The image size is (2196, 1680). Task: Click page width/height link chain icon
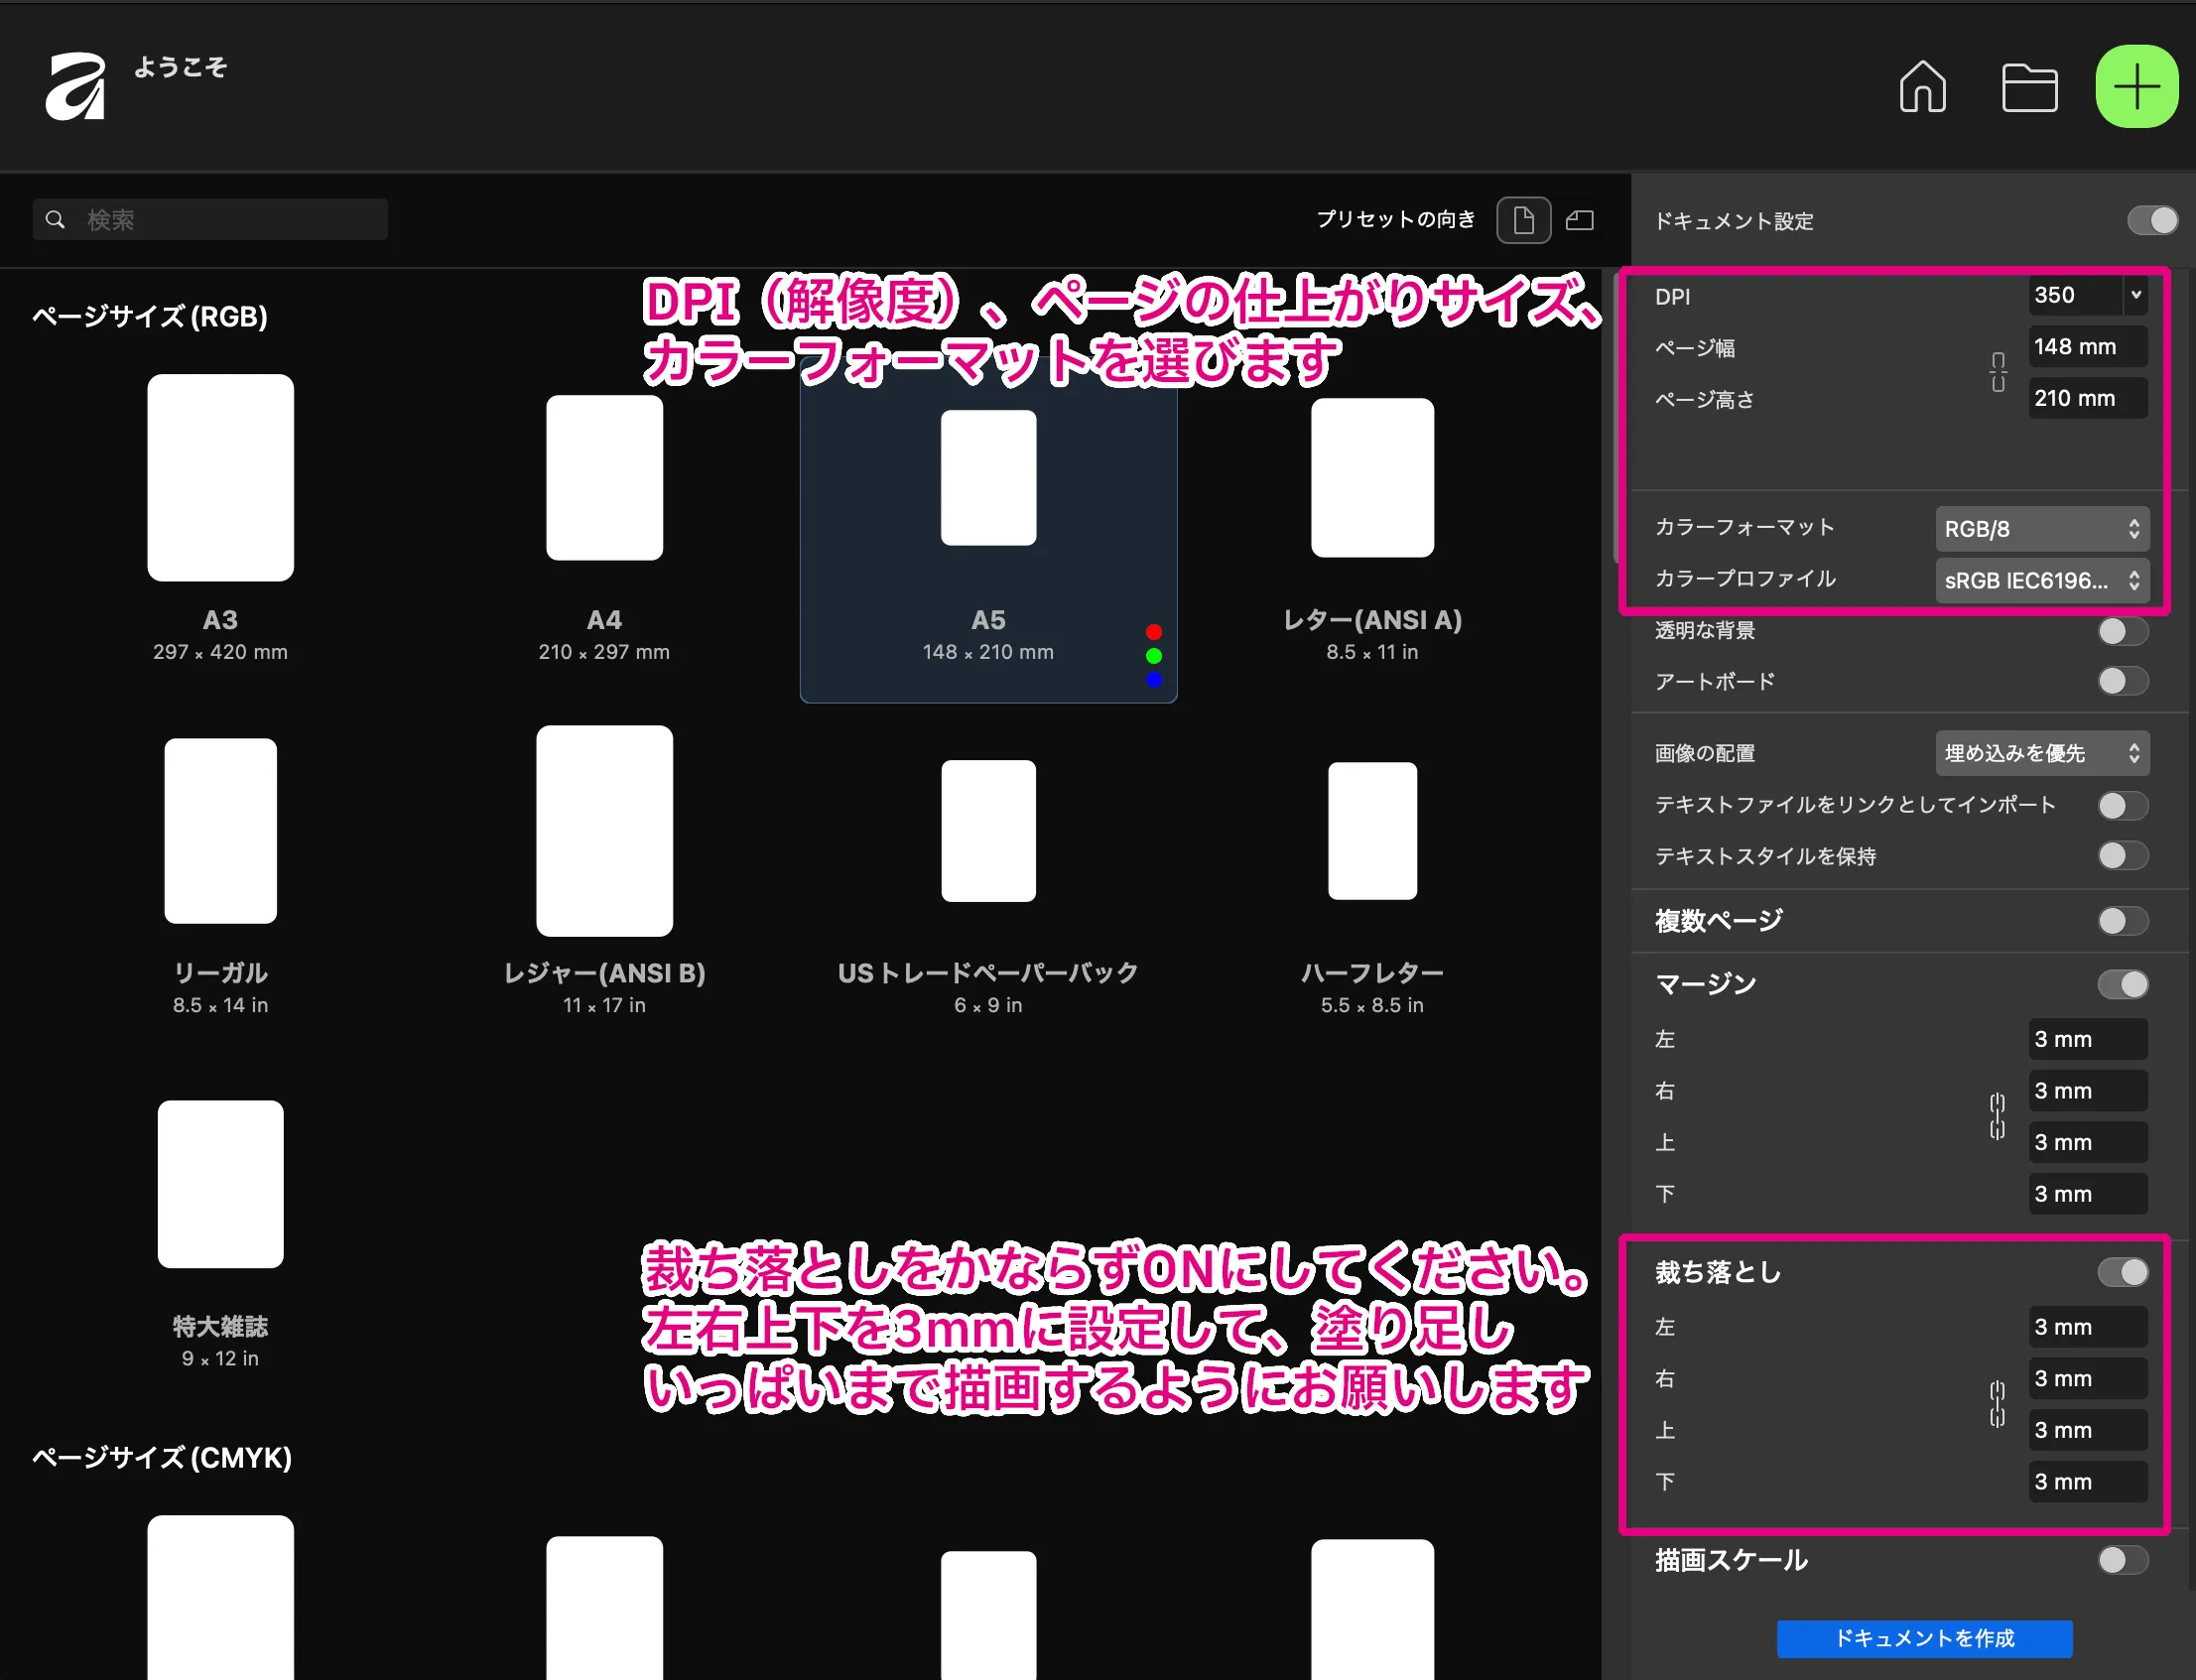[1997, 372]
